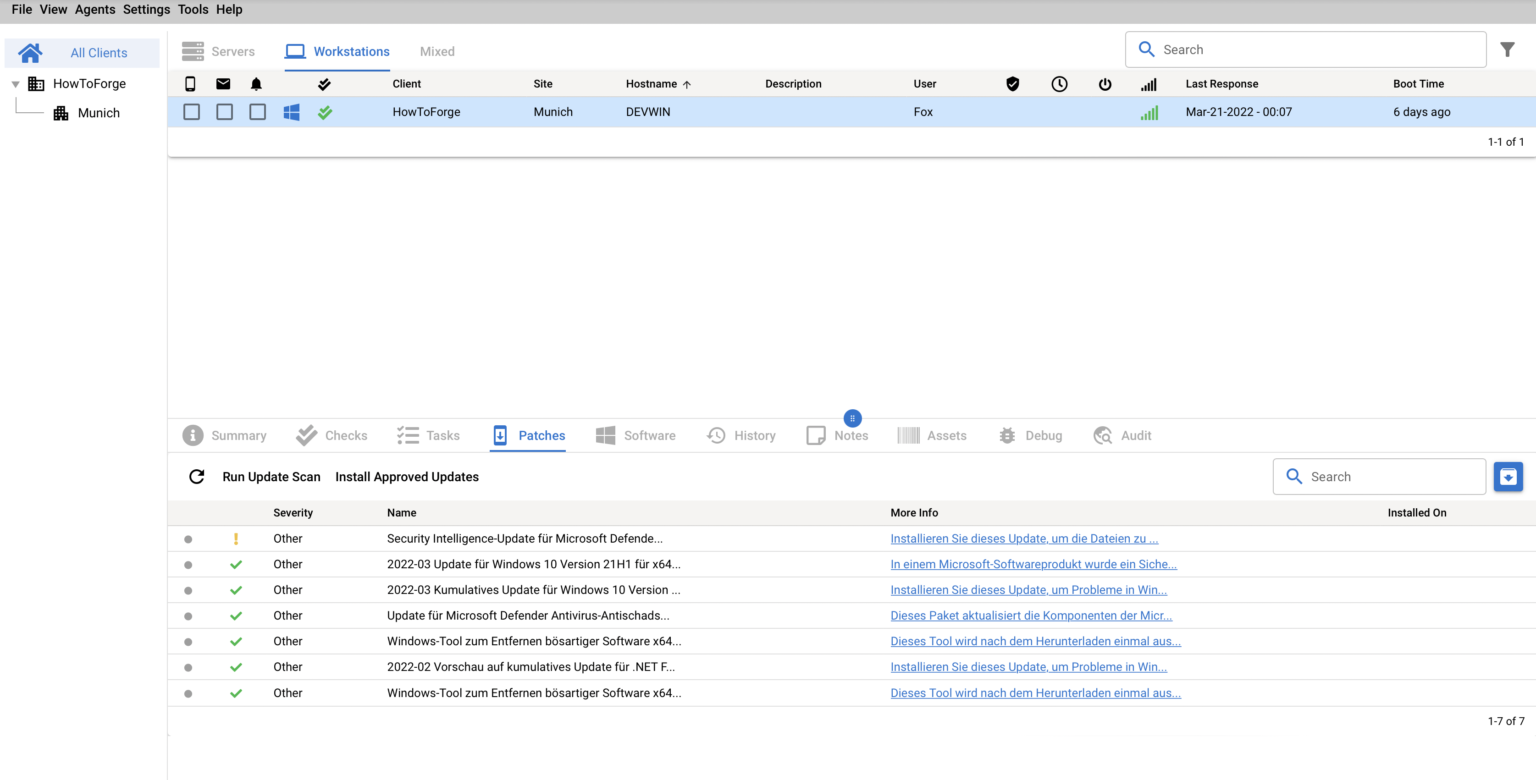The height and width of the screenshot is (780, 1536).
Task: Click the yellow exclamation icon on first patch
Action: point(236,539)
